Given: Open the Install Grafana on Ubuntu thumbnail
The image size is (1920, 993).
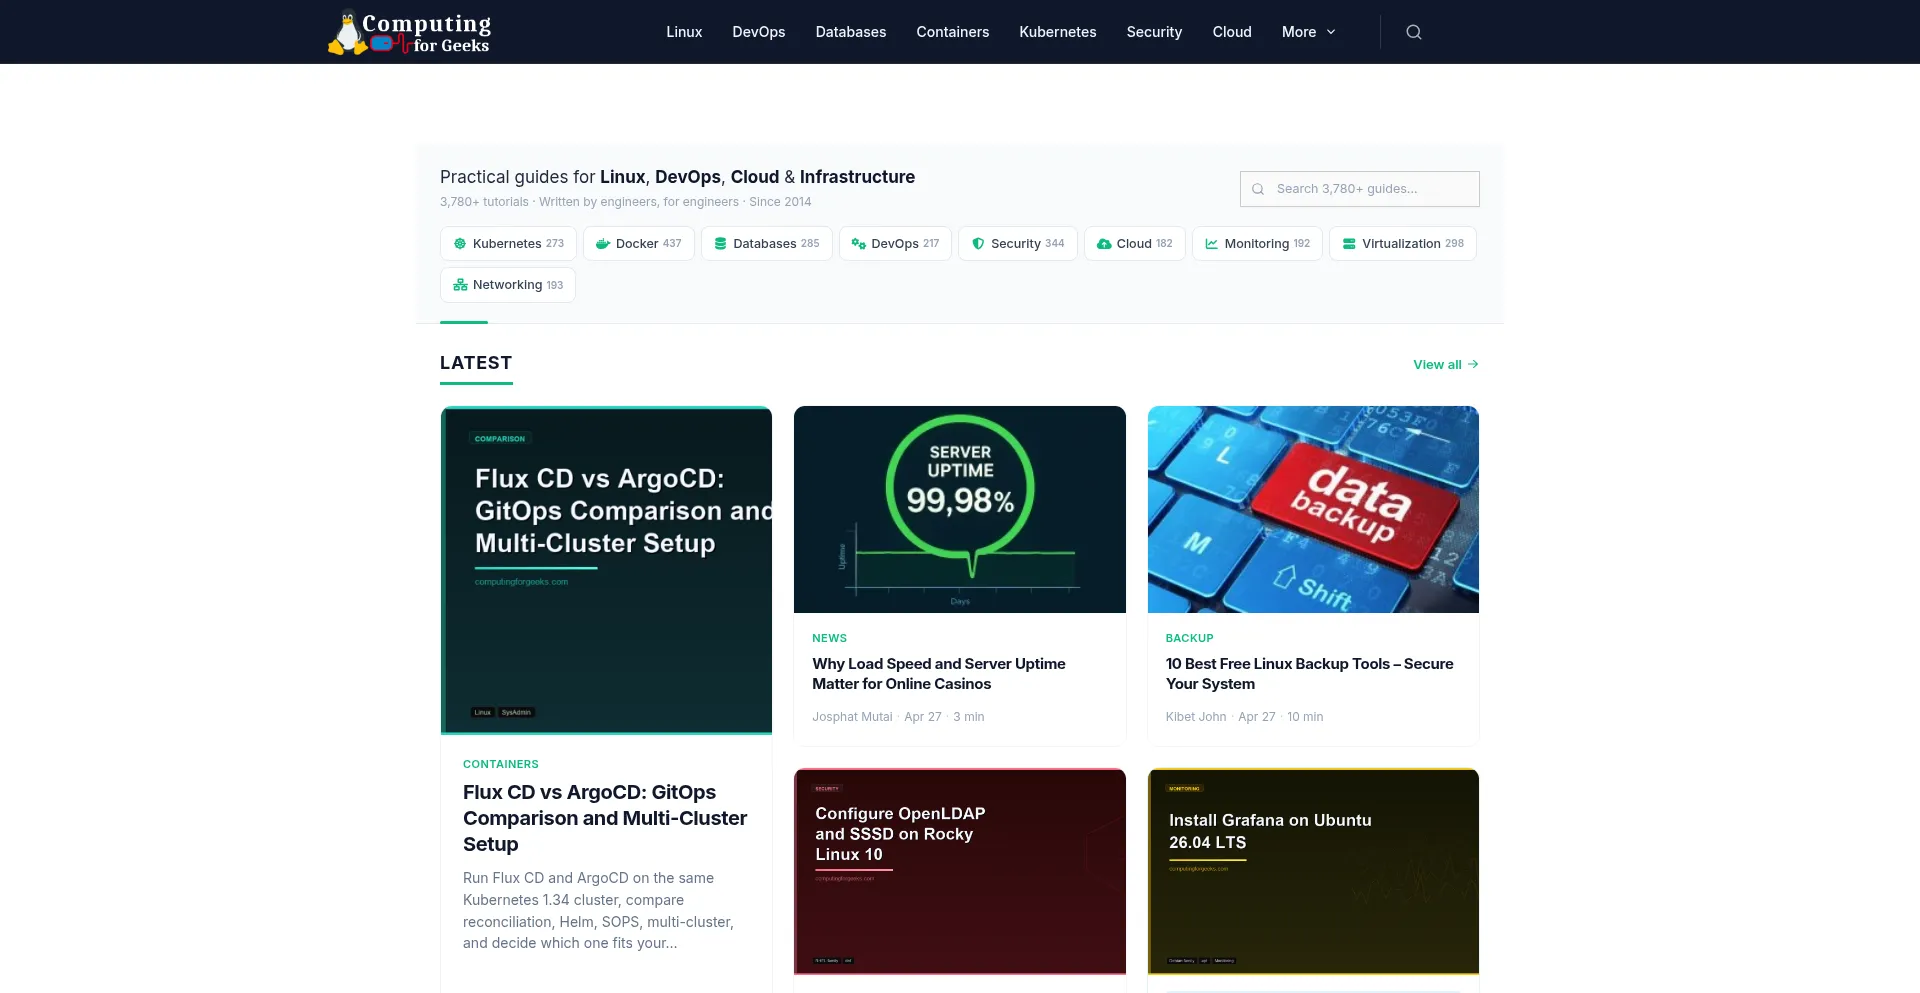Looking at the screenshot, I should (1313, 871).
